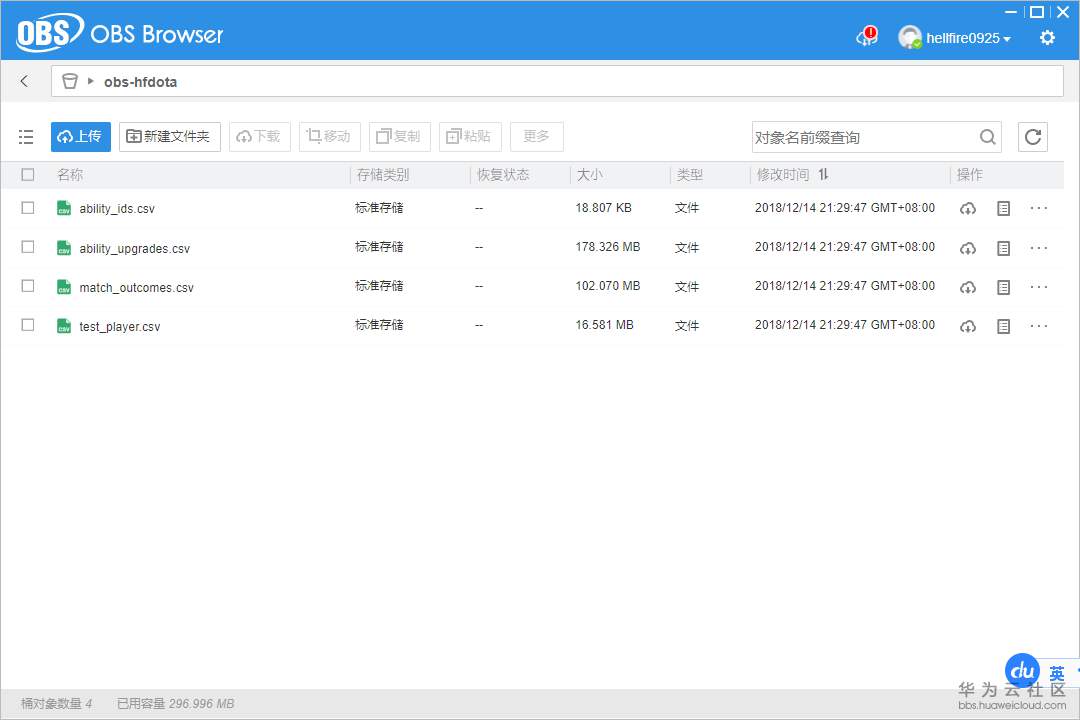This screenshot has height=720, width=1080.
Task: Refresh the object list
Action: (1032, 137)
